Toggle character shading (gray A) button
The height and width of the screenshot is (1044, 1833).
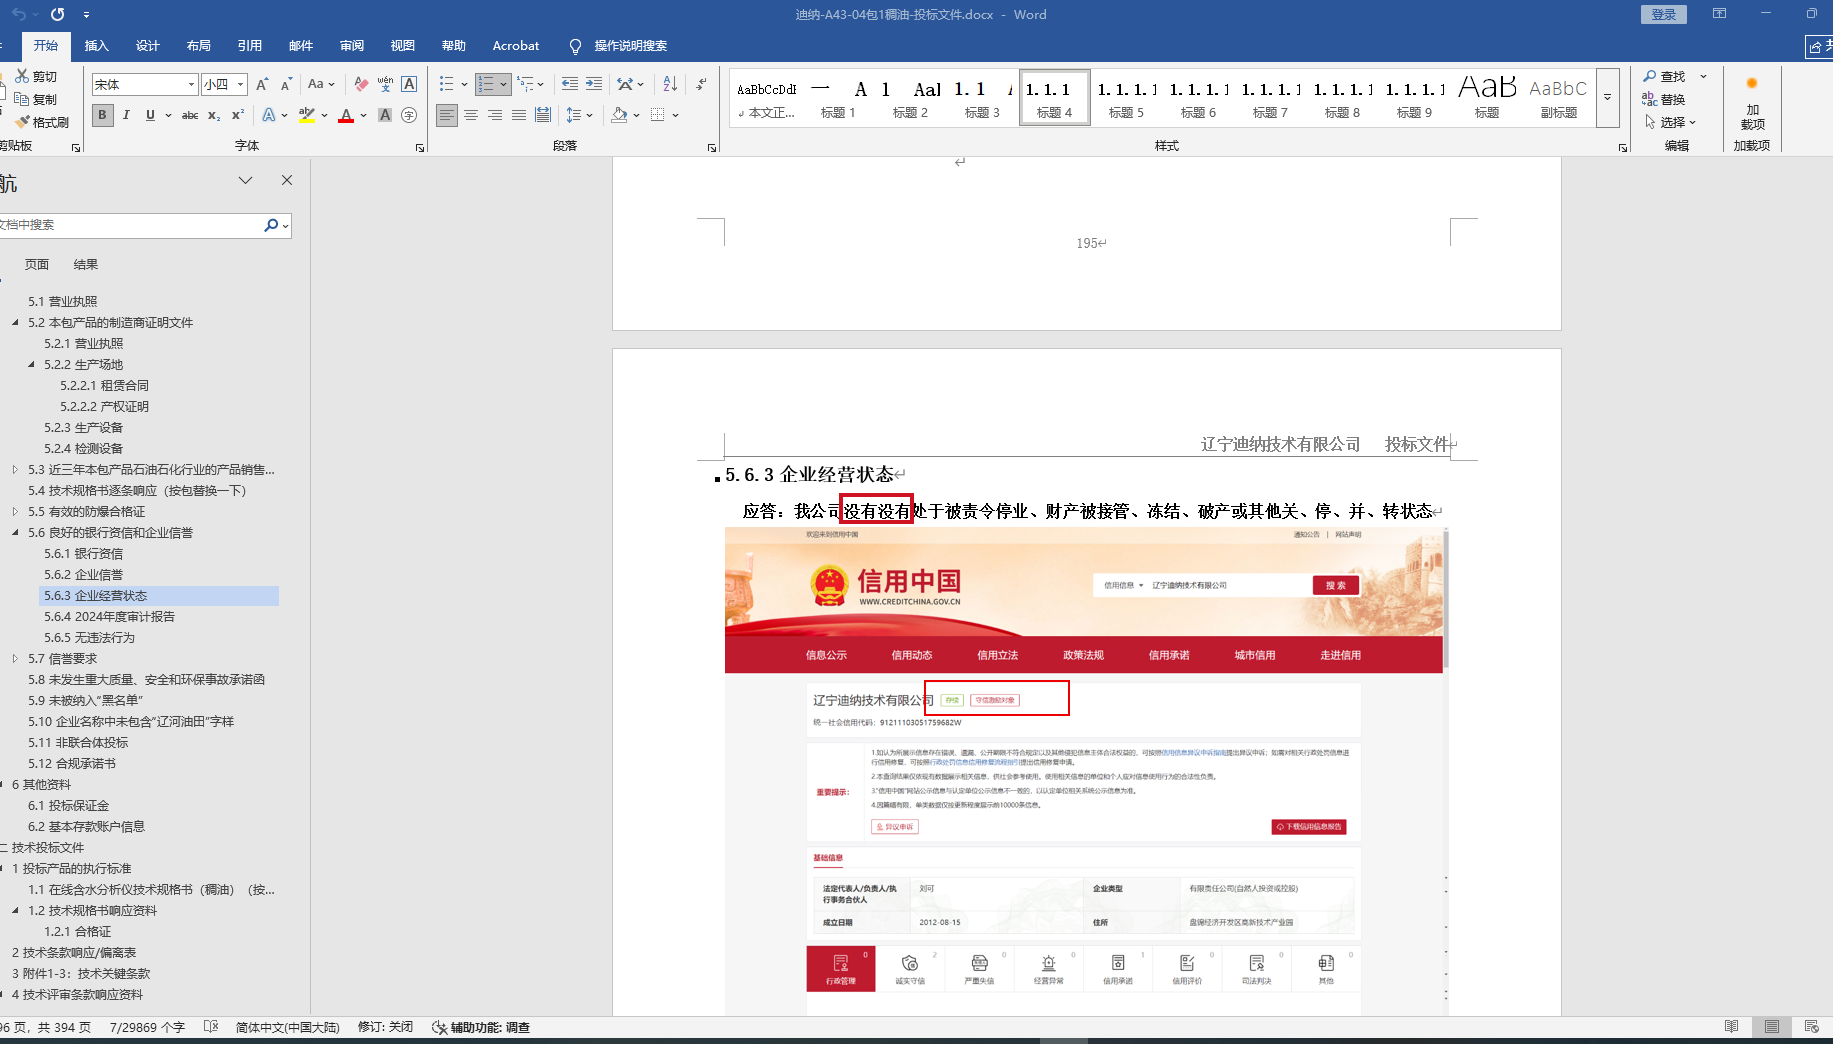[385, 116]
